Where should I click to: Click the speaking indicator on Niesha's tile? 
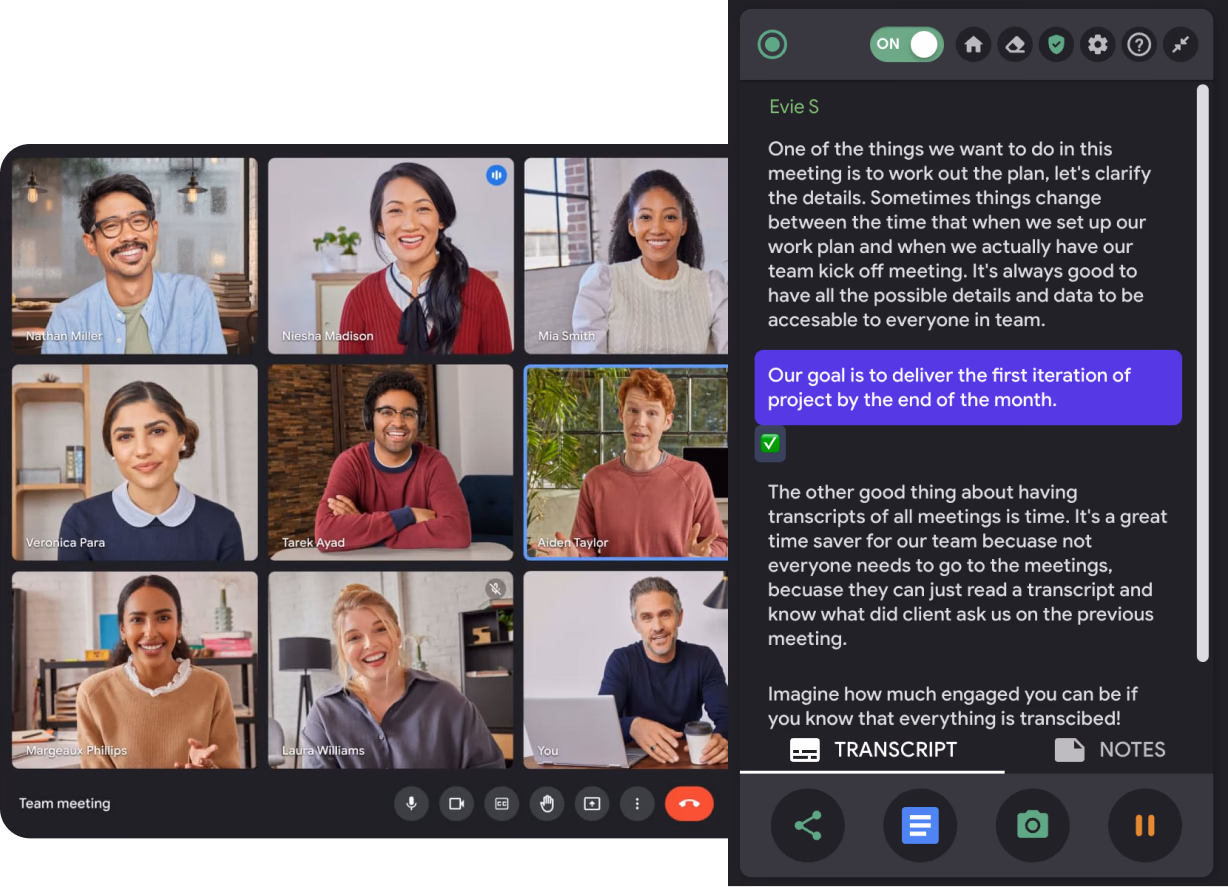tap(496, 175)
